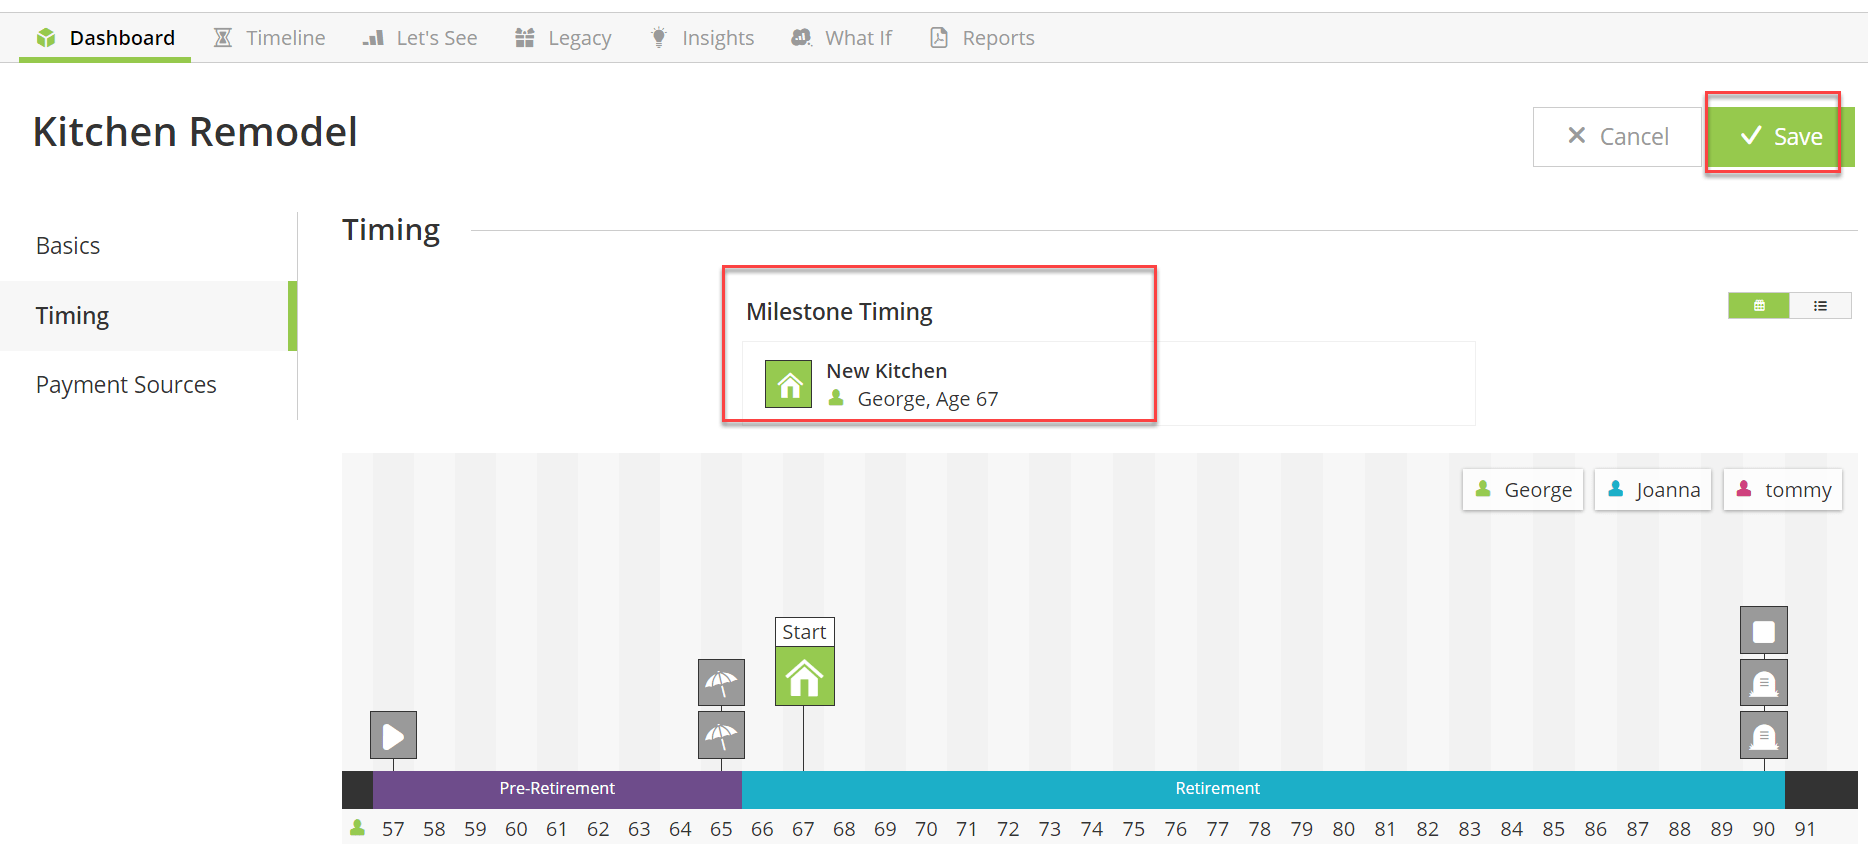
Task: Click the lower tombstone marker icon
Action: (x=1764, y=736)
